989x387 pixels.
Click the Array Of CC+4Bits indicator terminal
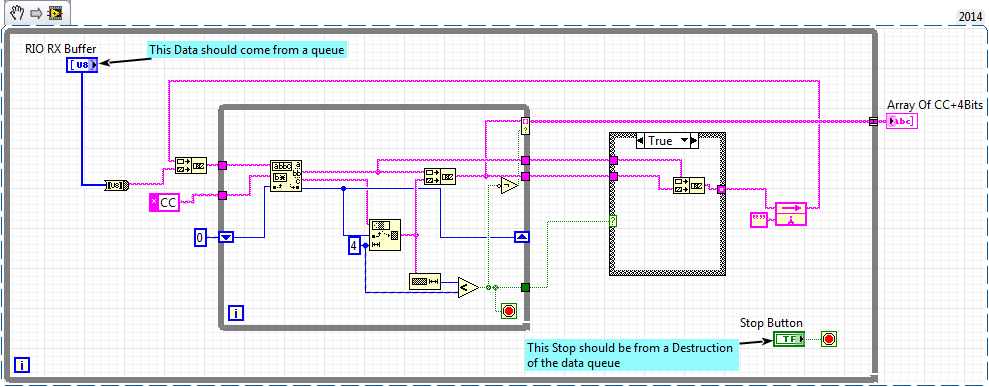coord(902,121)
